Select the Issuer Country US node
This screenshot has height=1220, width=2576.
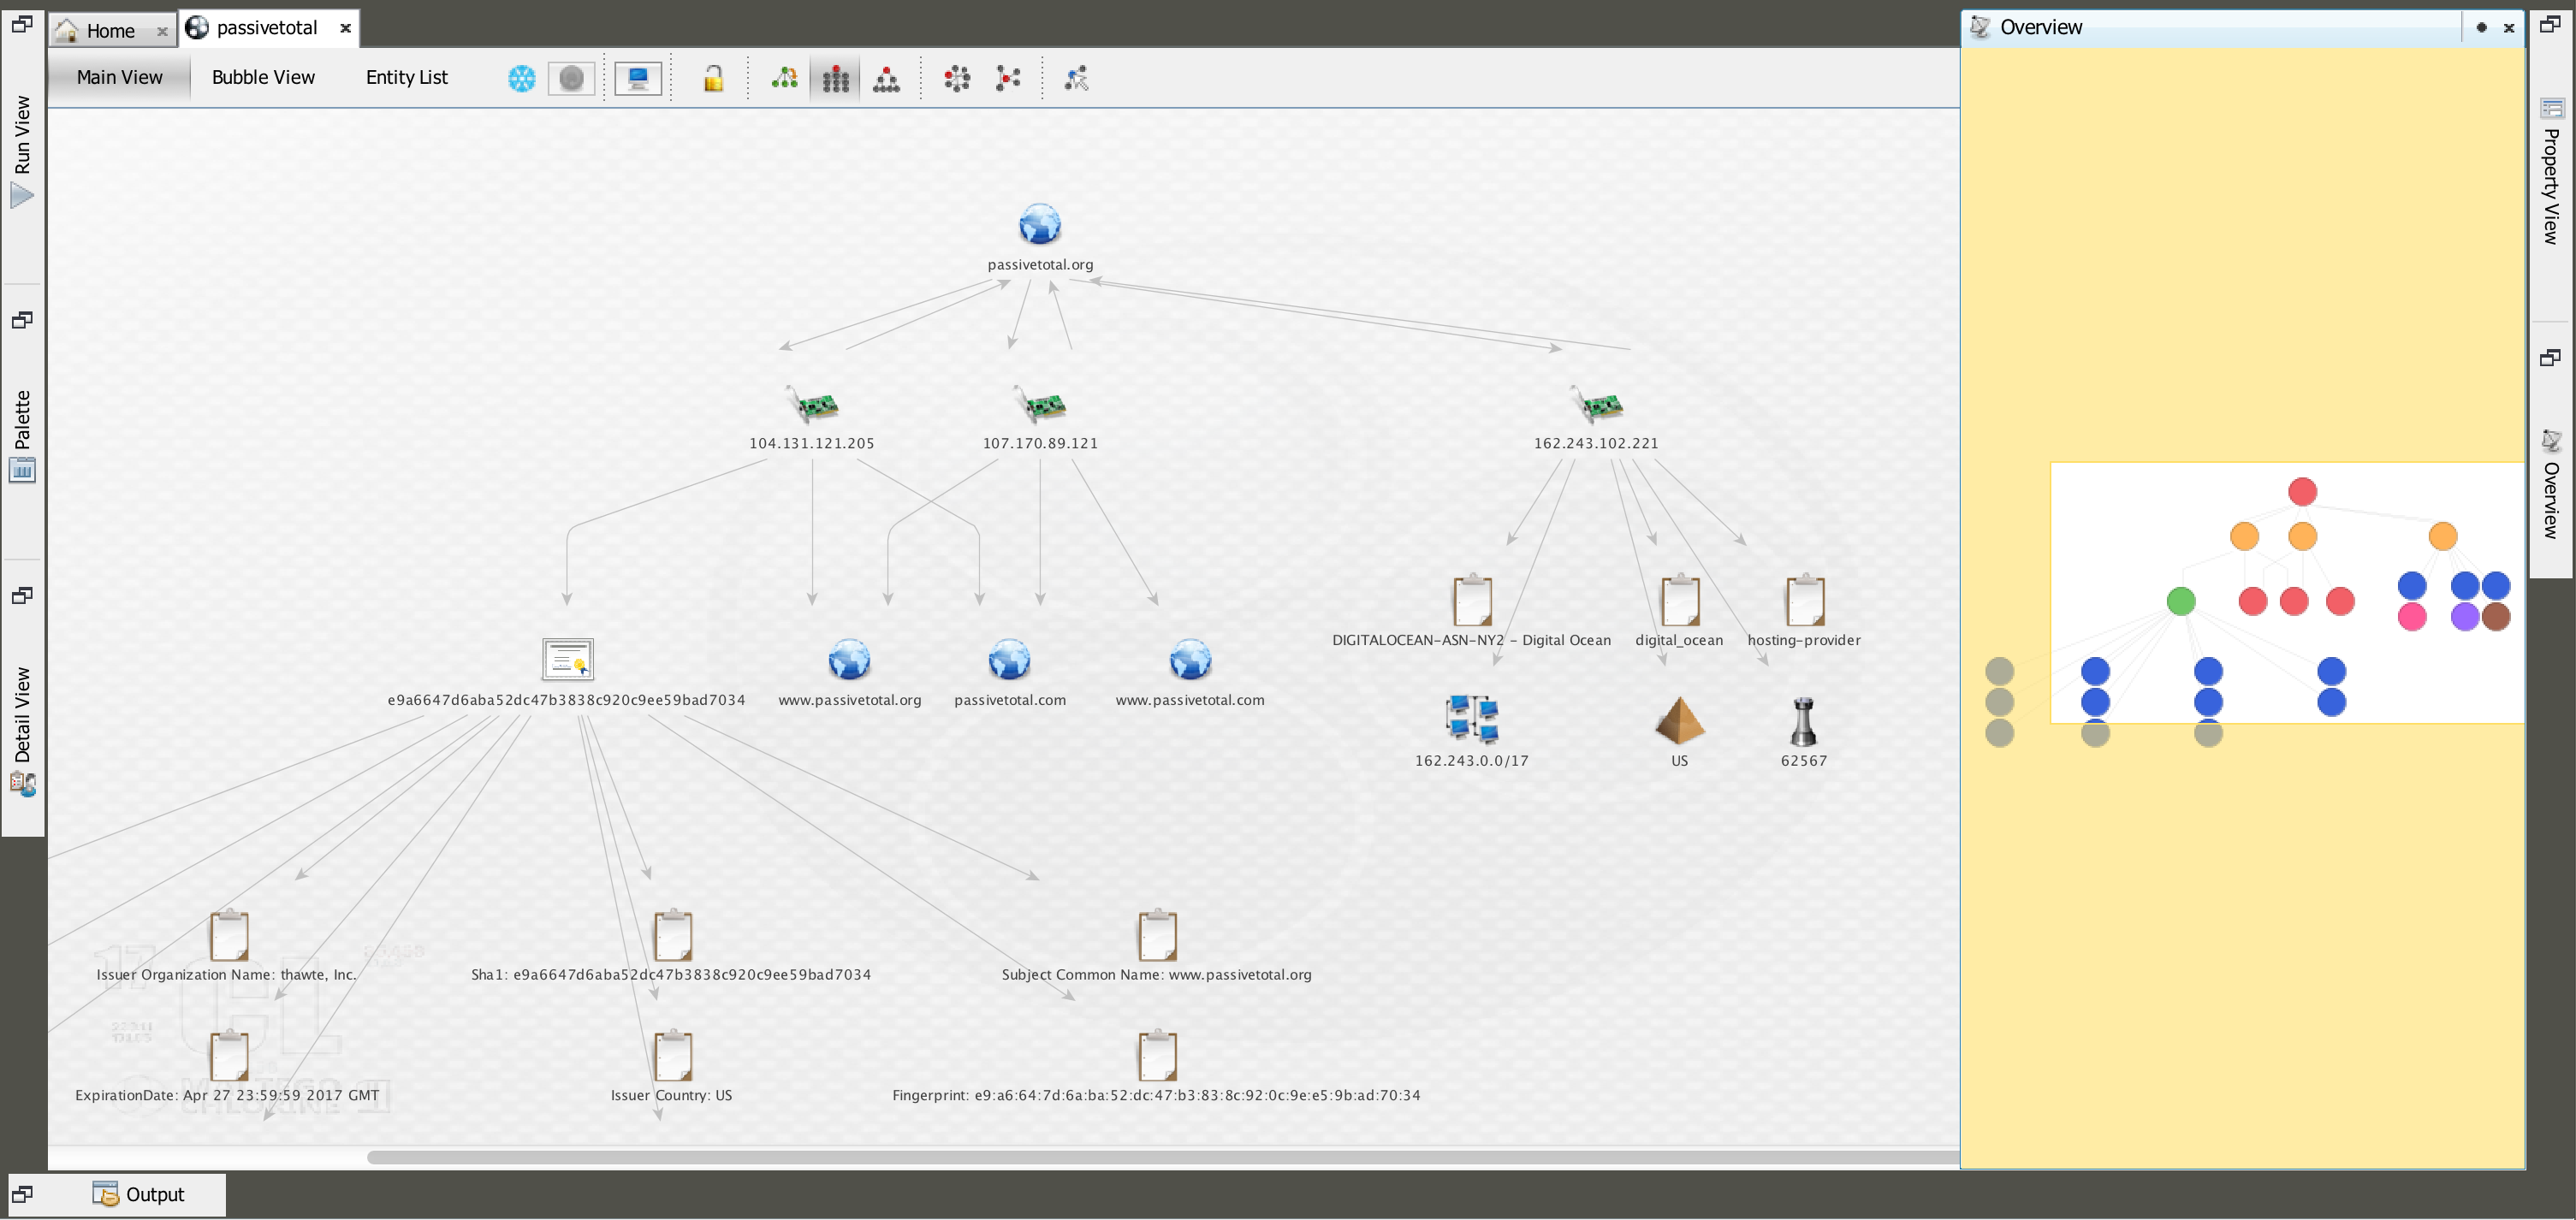pos(672,1067)
